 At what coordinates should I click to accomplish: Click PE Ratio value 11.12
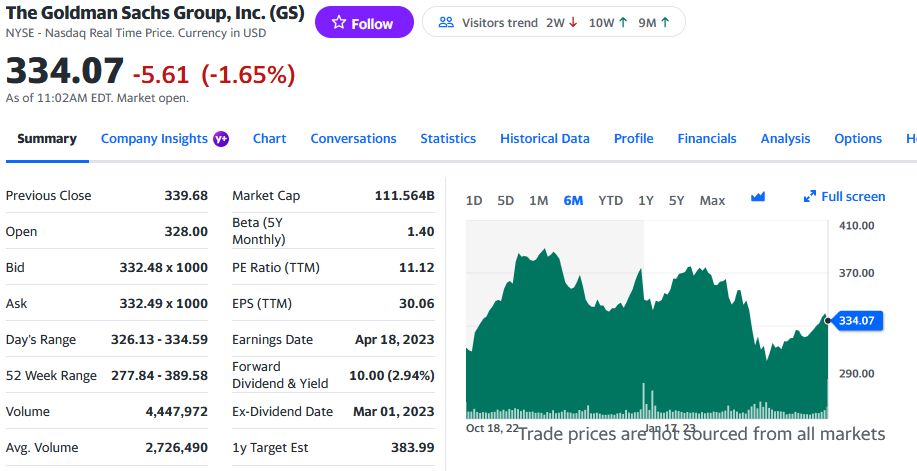pos(416,267)
